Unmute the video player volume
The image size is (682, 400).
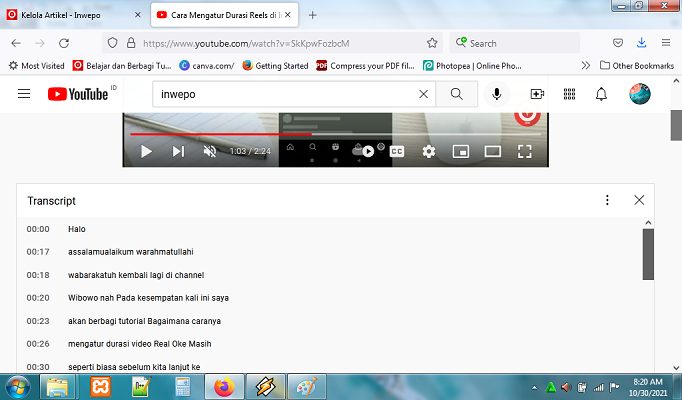click(210, 151)
